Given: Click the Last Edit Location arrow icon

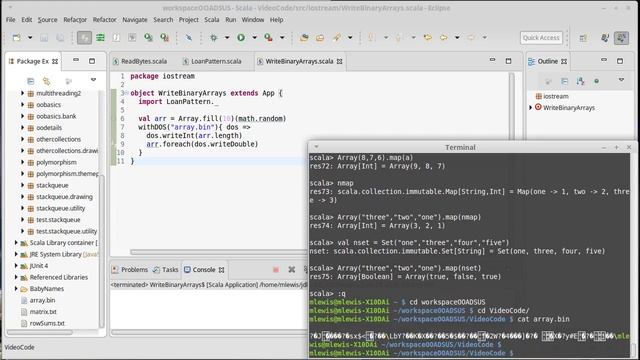Looking at the screenshot, I should point(427,38).
